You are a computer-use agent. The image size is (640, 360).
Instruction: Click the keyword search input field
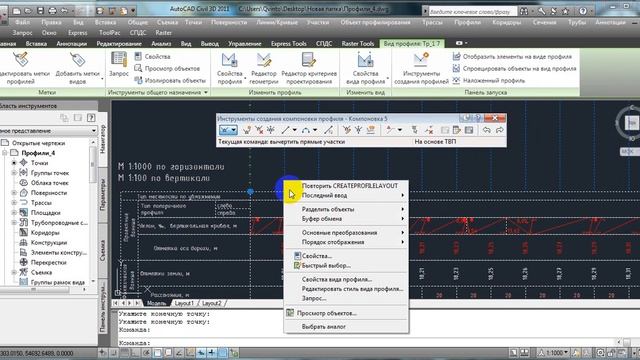pos(473,11)
